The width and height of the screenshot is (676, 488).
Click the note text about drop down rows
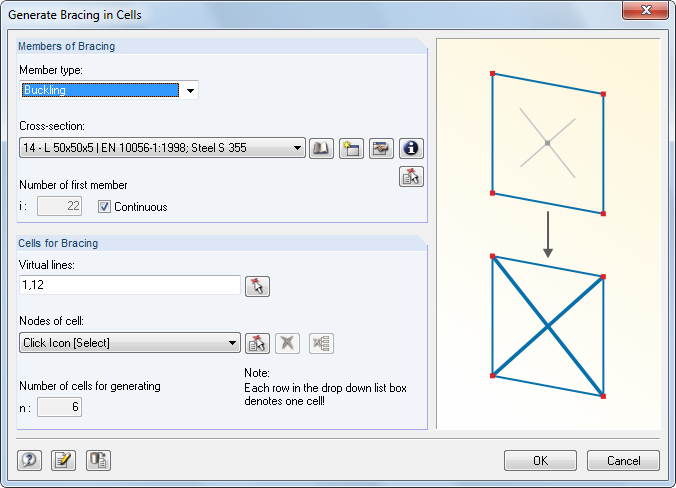tap(325, 394)
